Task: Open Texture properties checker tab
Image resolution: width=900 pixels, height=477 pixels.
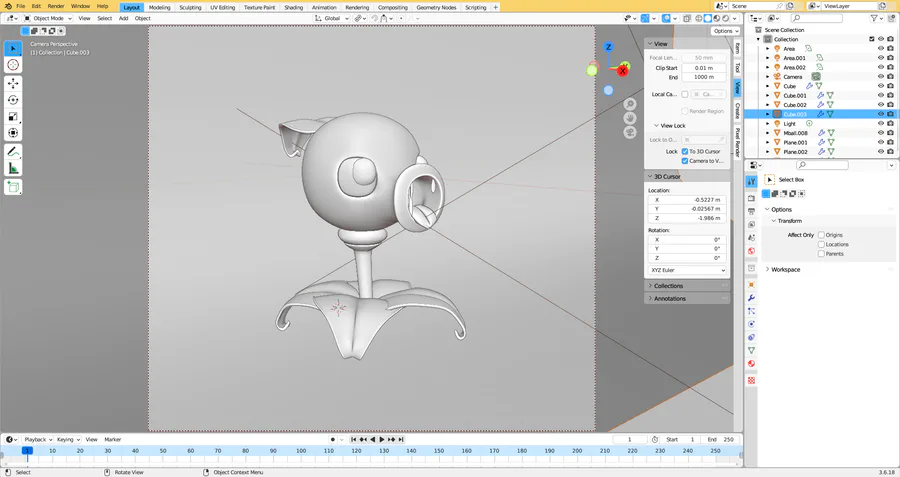Action: [x=751, y=380]
